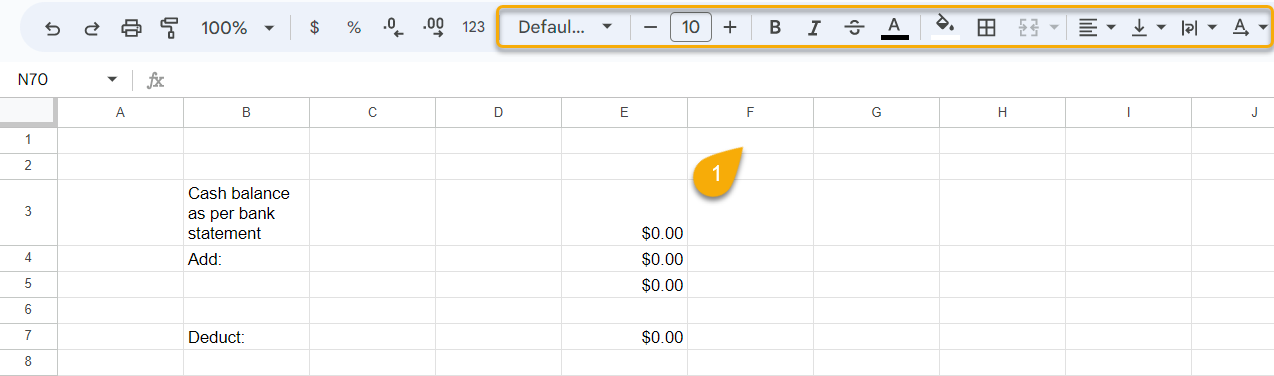1274x376 pixels.
Task: Open the Text rotation dropdown
Action: [1249, 28]
